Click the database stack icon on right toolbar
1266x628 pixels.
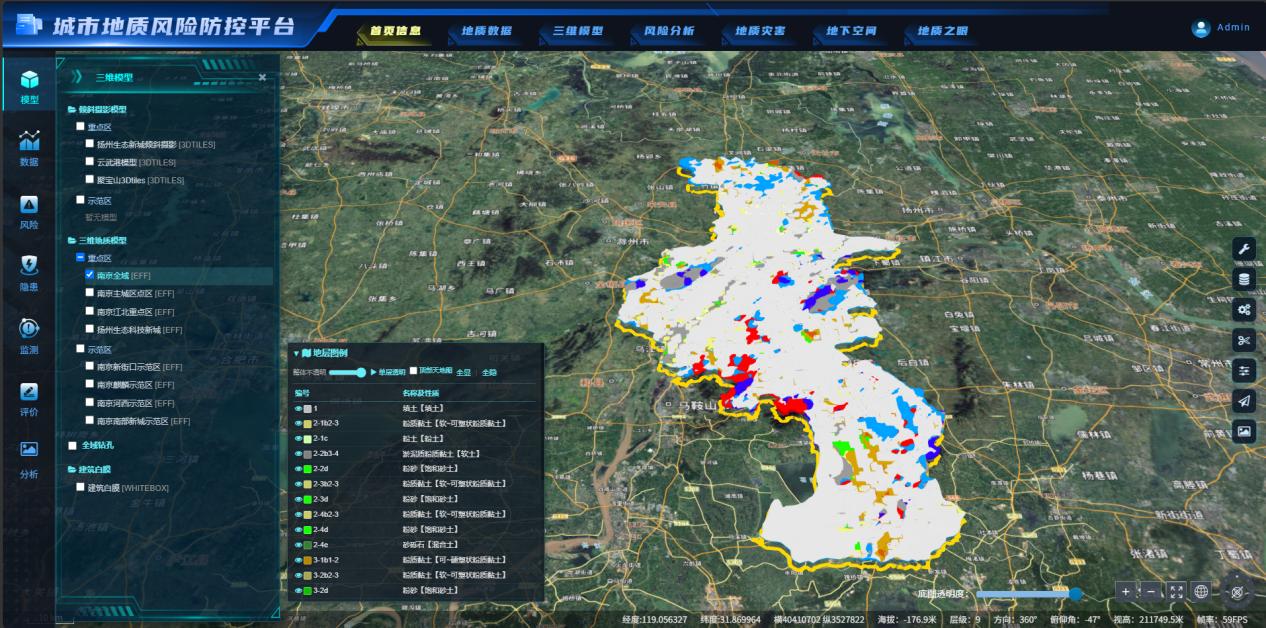1244,279
